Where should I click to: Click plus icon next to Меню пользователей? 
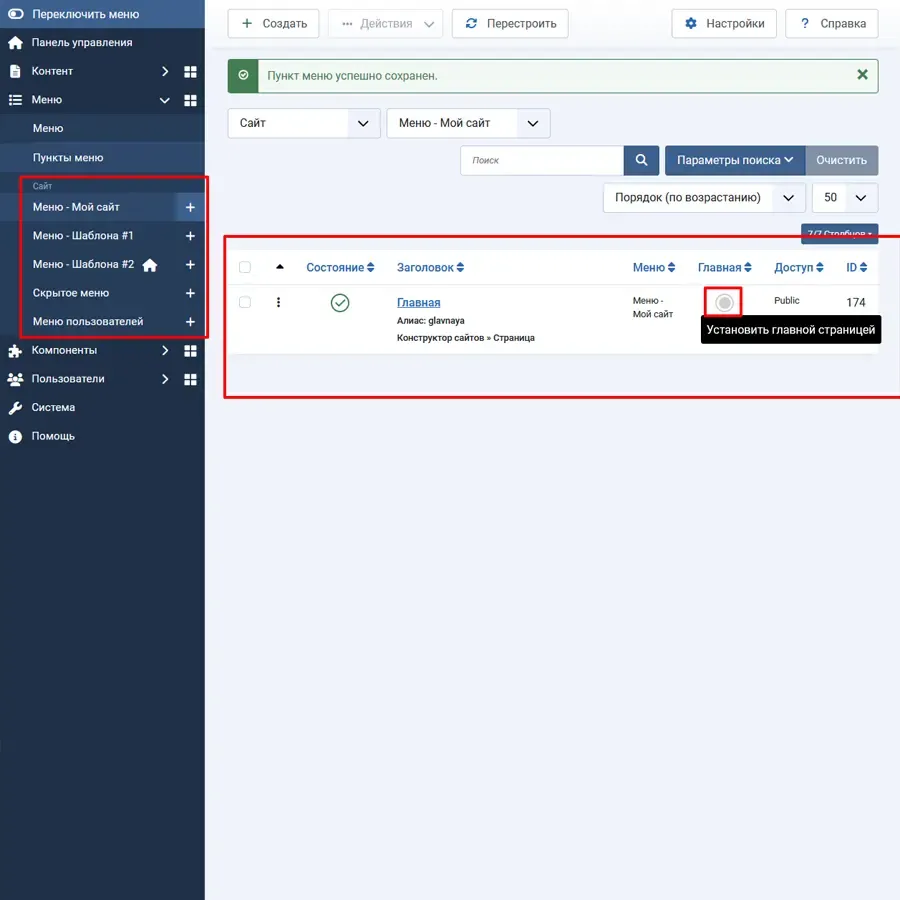pyautogui.click(x=190, y=322)
